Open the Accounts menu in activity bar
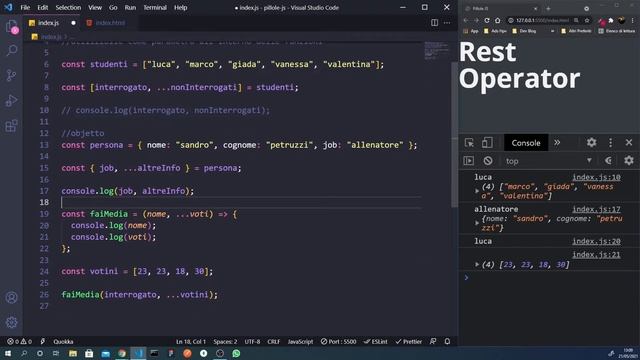The height and width of the screenshot is (360, 640). [x=12, y=298]
